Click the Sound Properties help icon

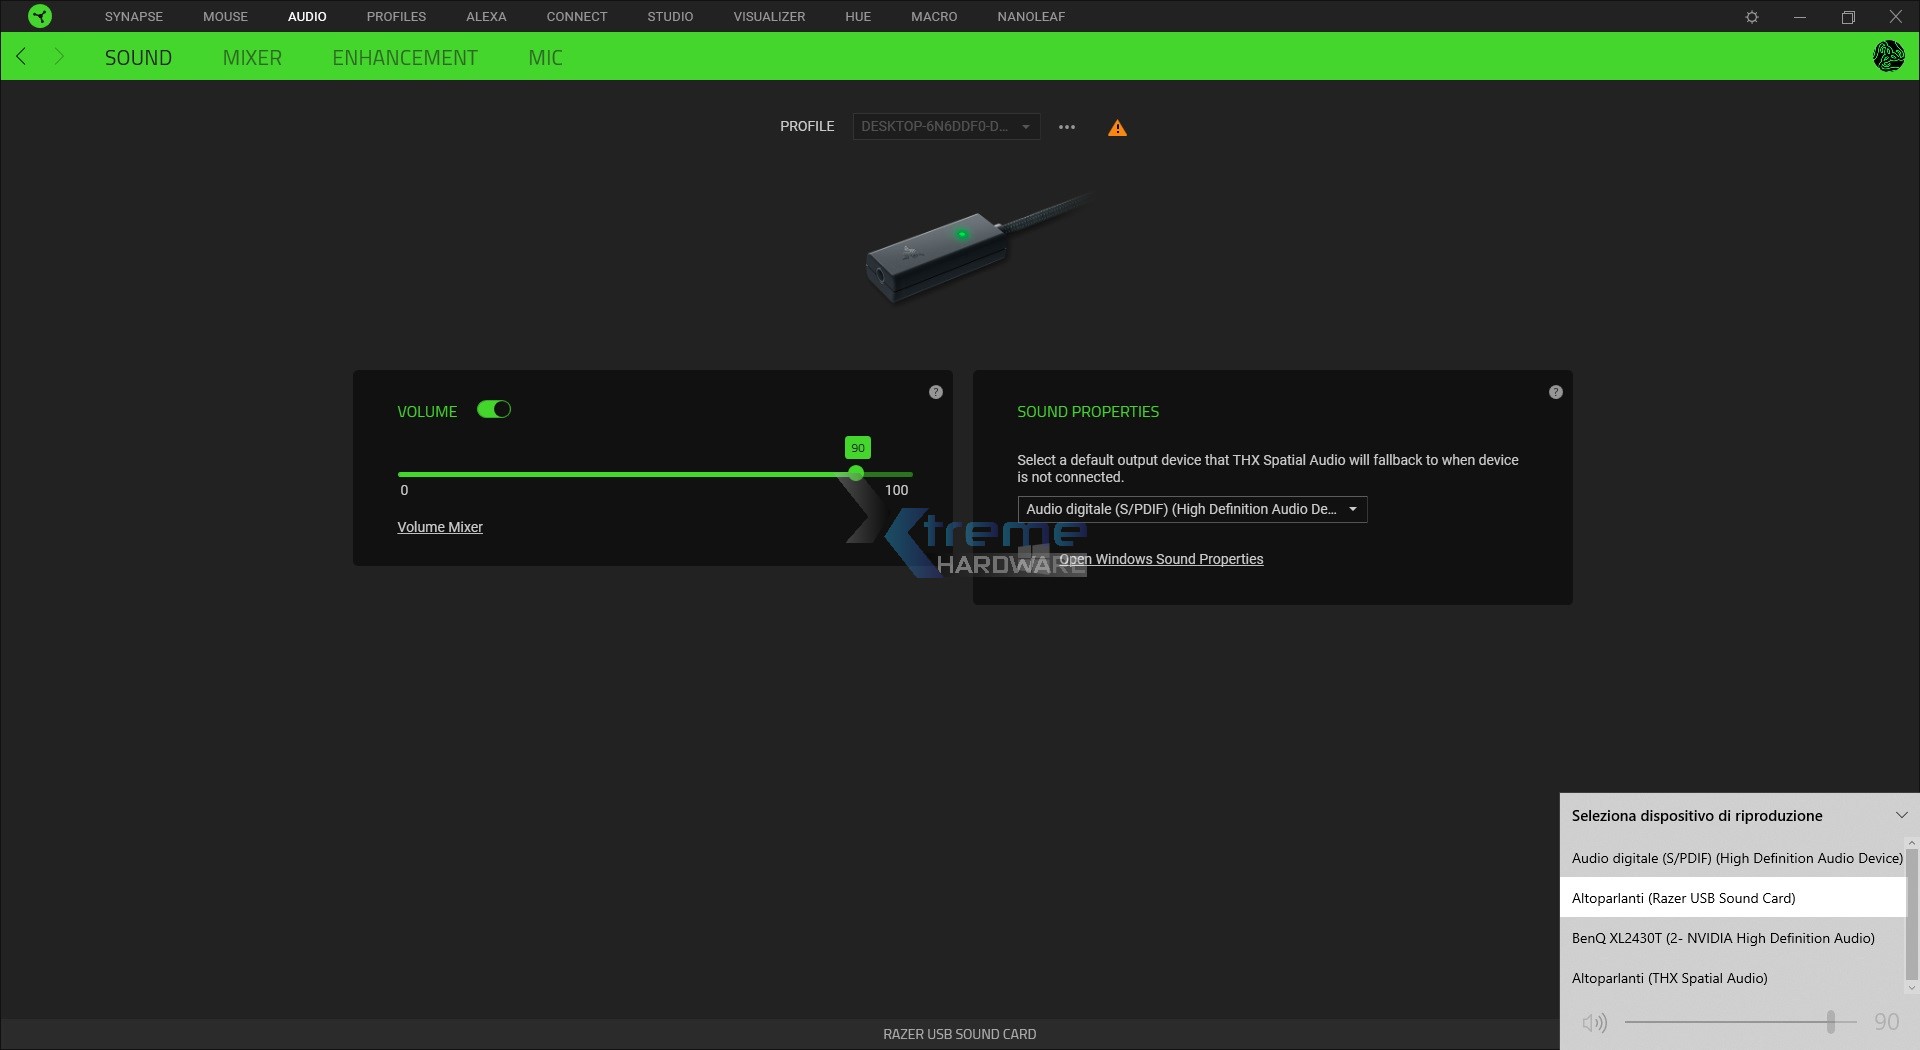point(1555,392)
